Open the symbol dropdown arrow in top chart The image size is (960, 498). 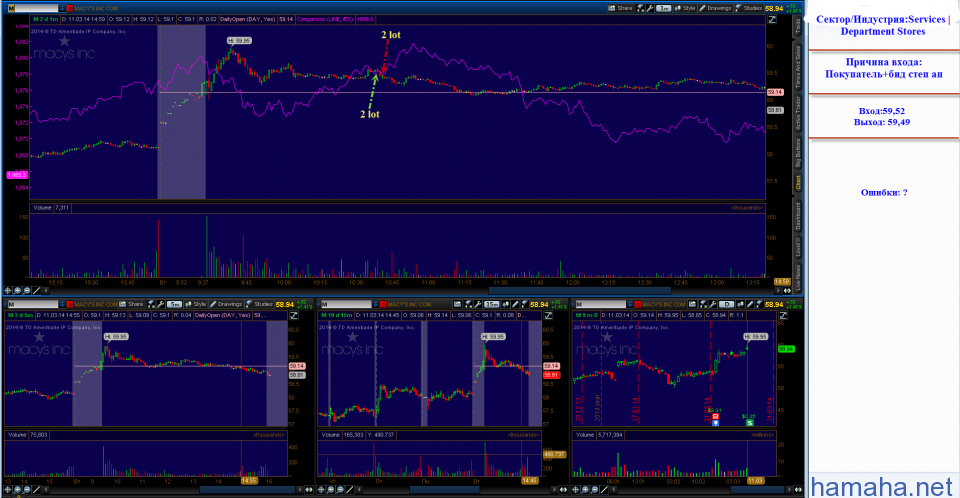tap(62, 9)
